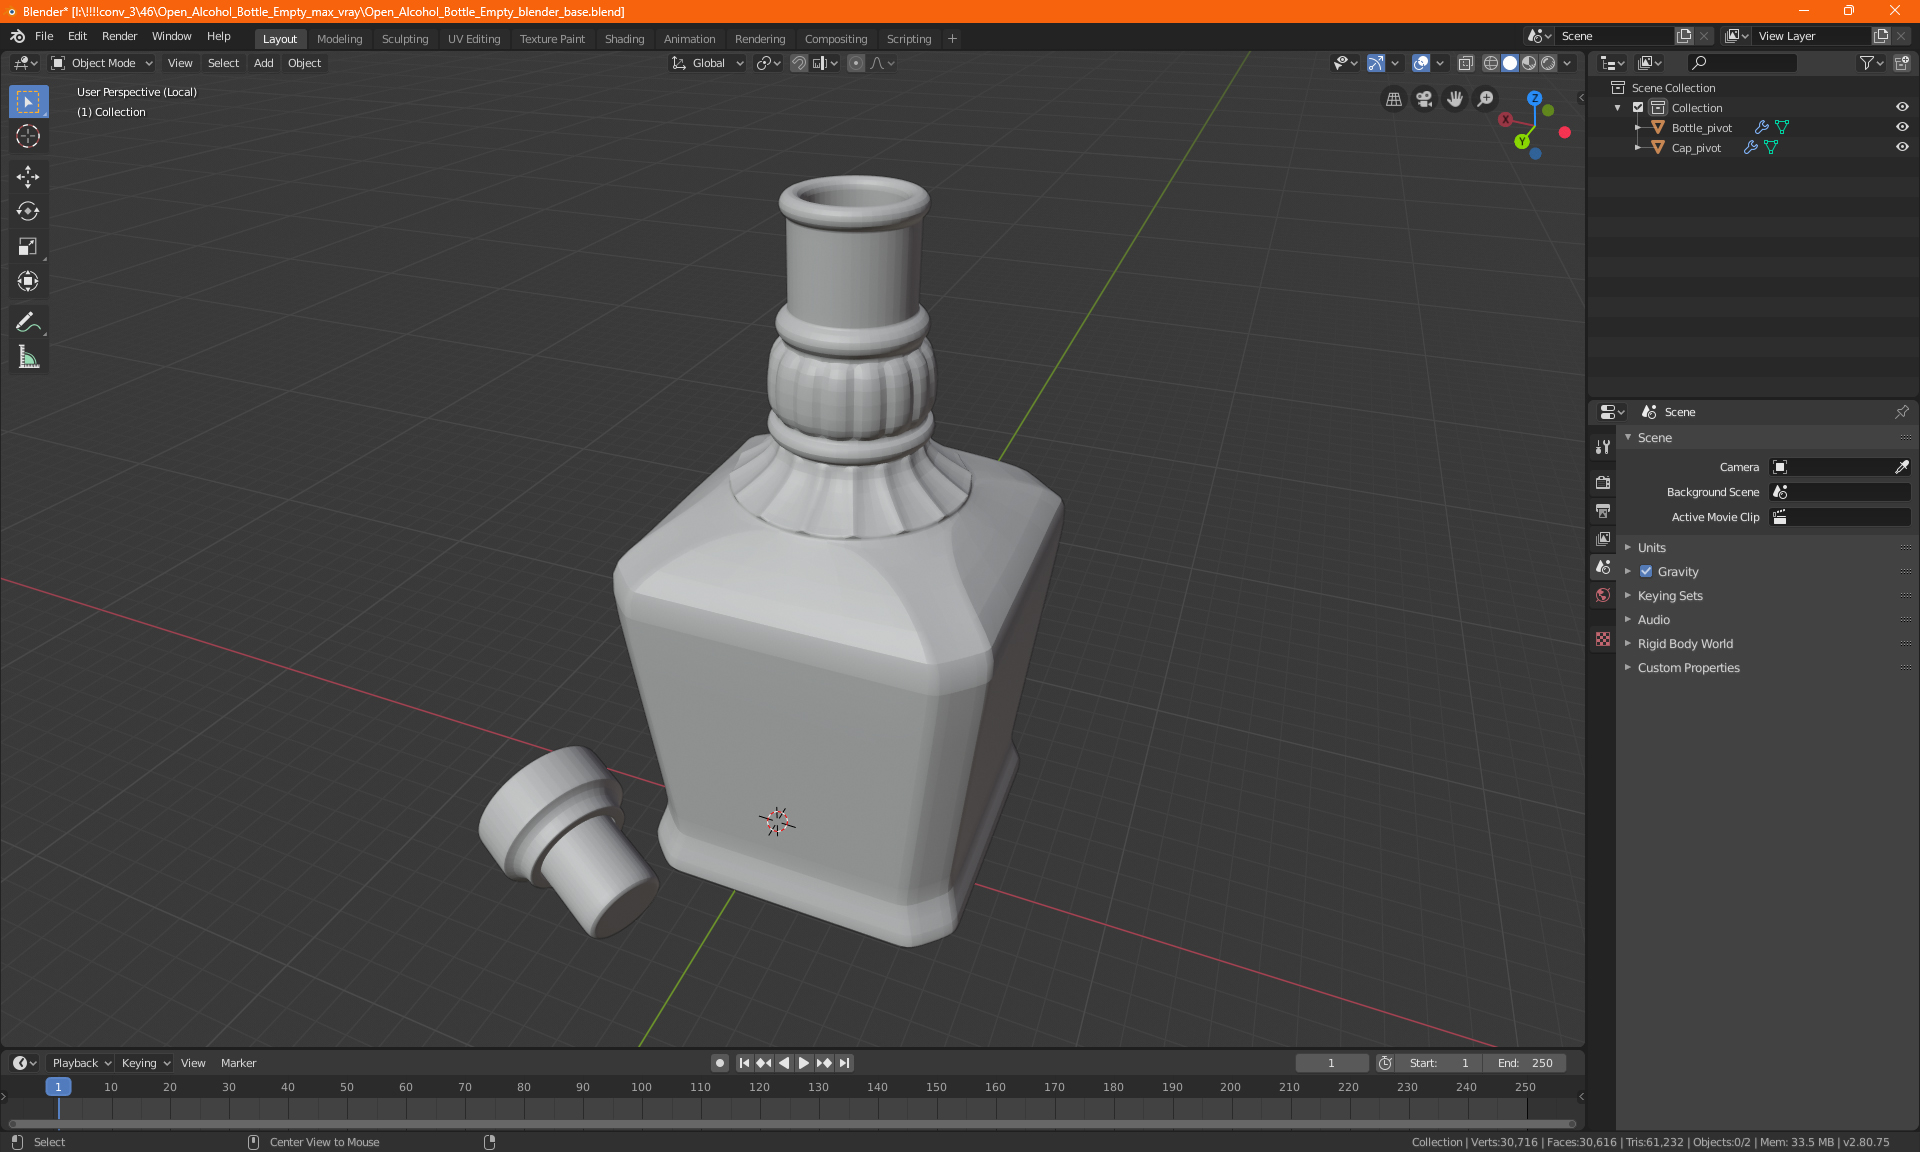Select the Scale tool
This screenshot has height=1152, width=1920.
pyautogui.click(x=28, y=247)
